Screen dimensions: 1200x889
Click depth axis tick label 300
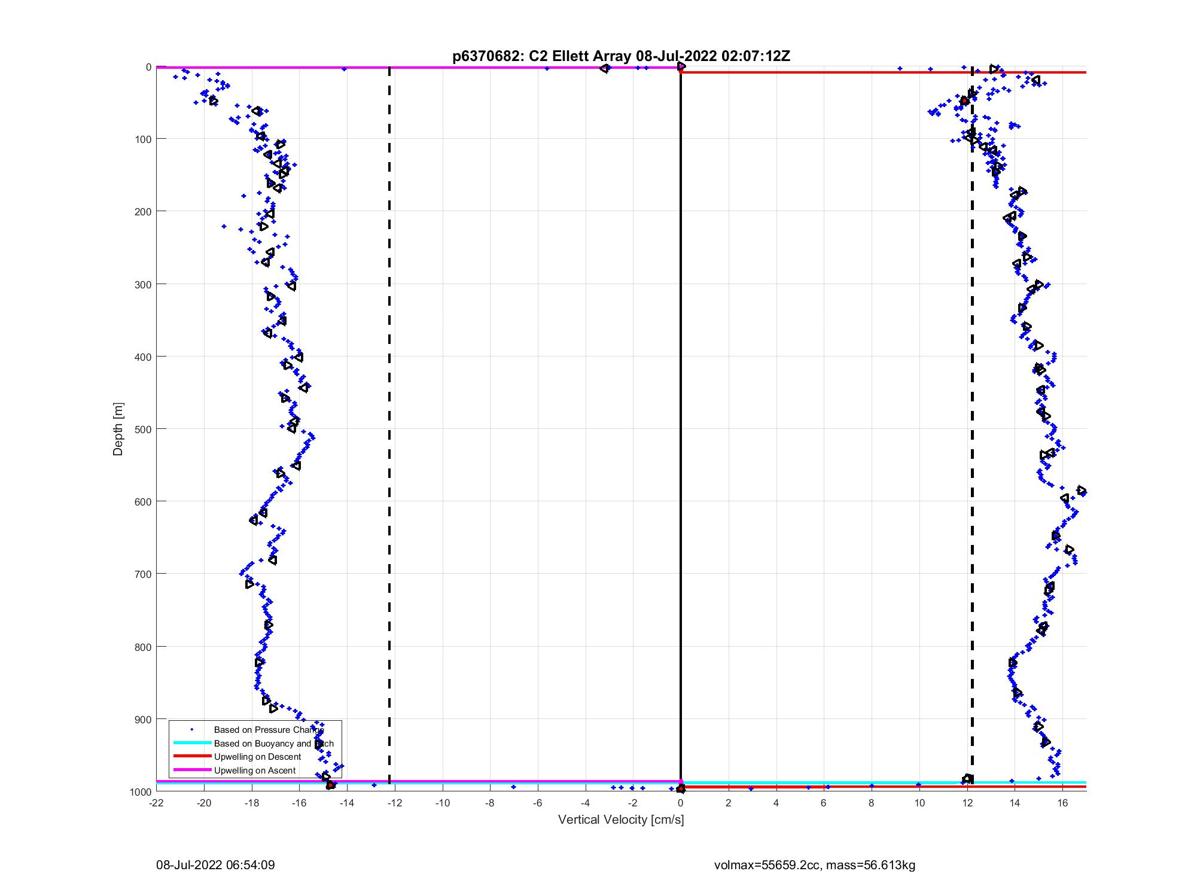click(x=142, y=284)
